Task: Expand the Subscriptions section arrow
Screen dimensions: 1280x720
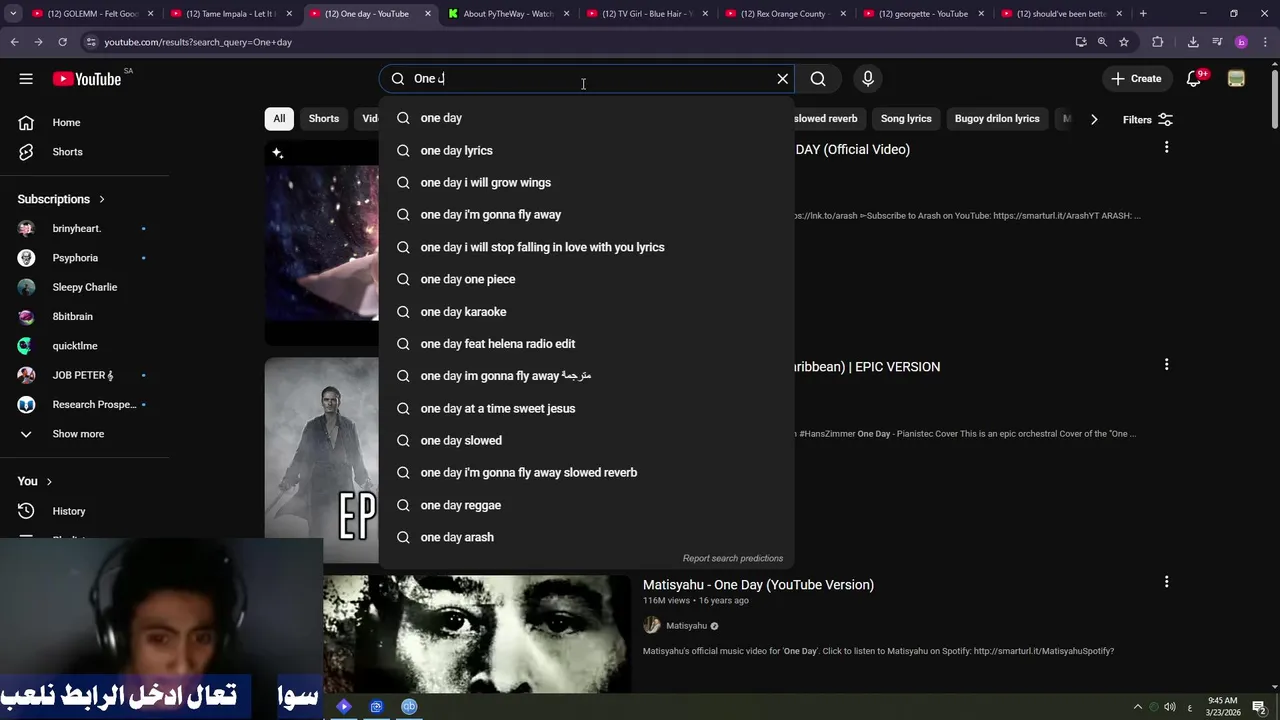Action: point(101,199)
